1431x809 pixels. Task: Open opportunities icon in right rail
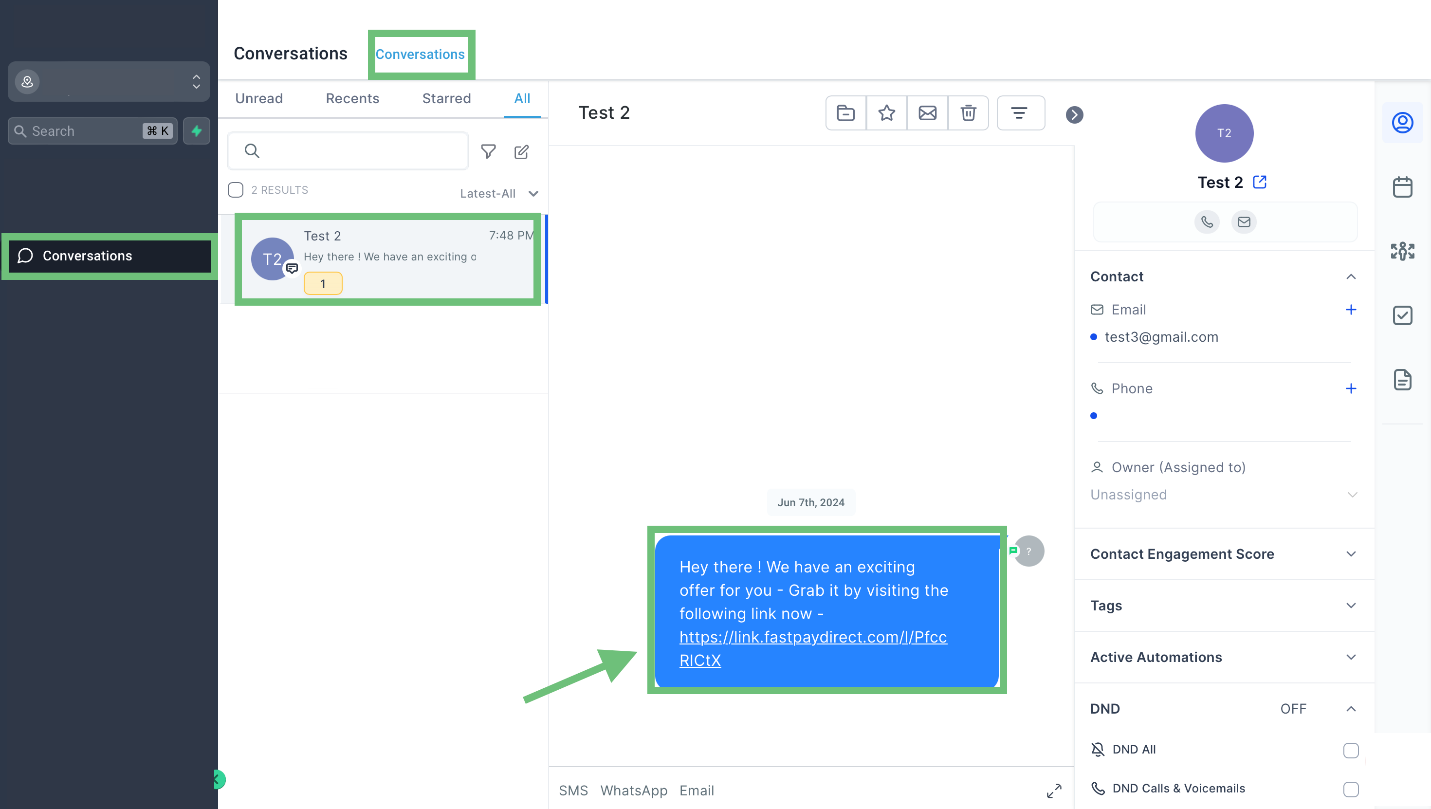coord(1403,251)
